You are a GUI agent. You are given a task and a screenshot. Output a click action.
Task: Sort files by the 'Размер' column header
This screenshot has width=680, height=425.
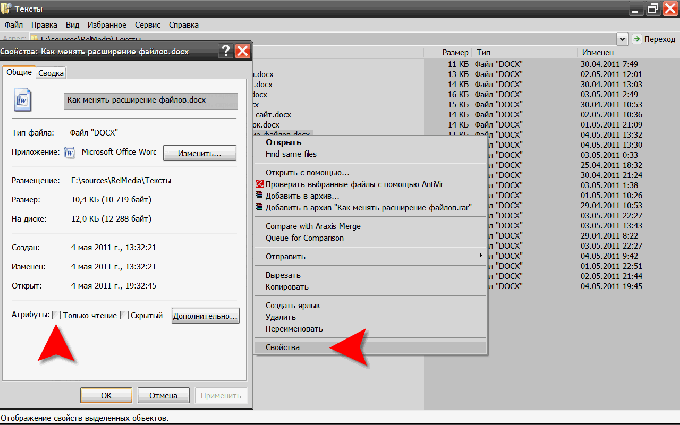[x=456, y=52]
